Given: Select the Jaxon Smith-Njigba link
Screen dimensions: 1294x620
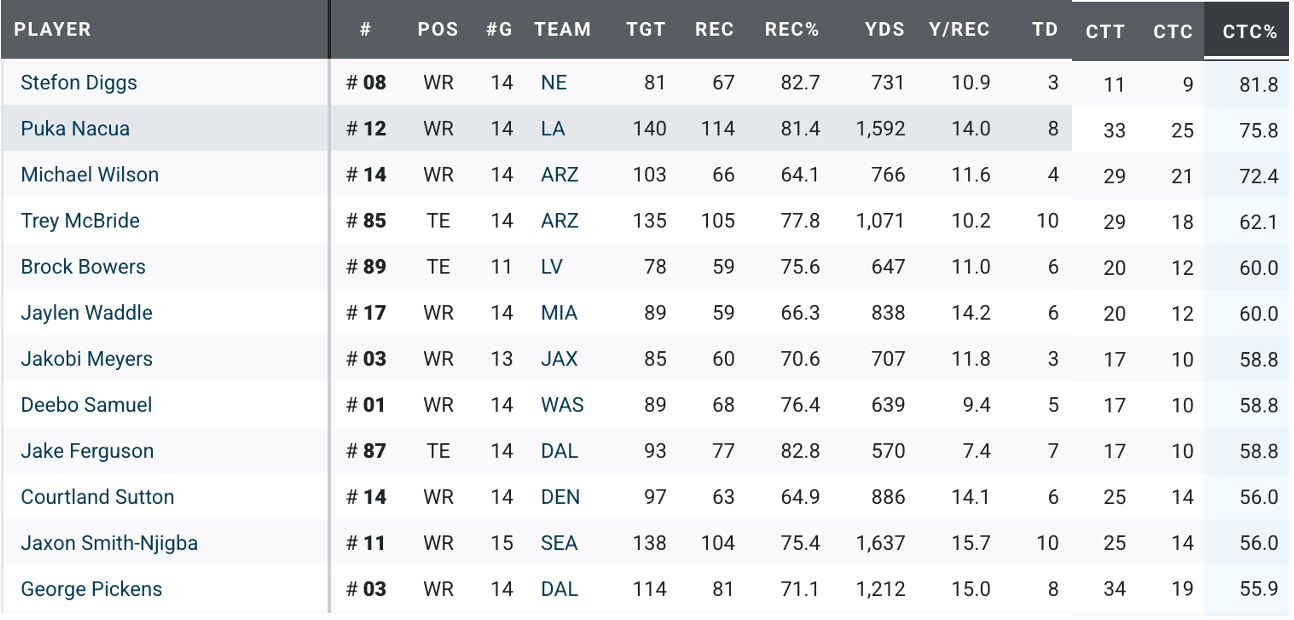Looking at the screenshot, I should click(x=109, y=543).
